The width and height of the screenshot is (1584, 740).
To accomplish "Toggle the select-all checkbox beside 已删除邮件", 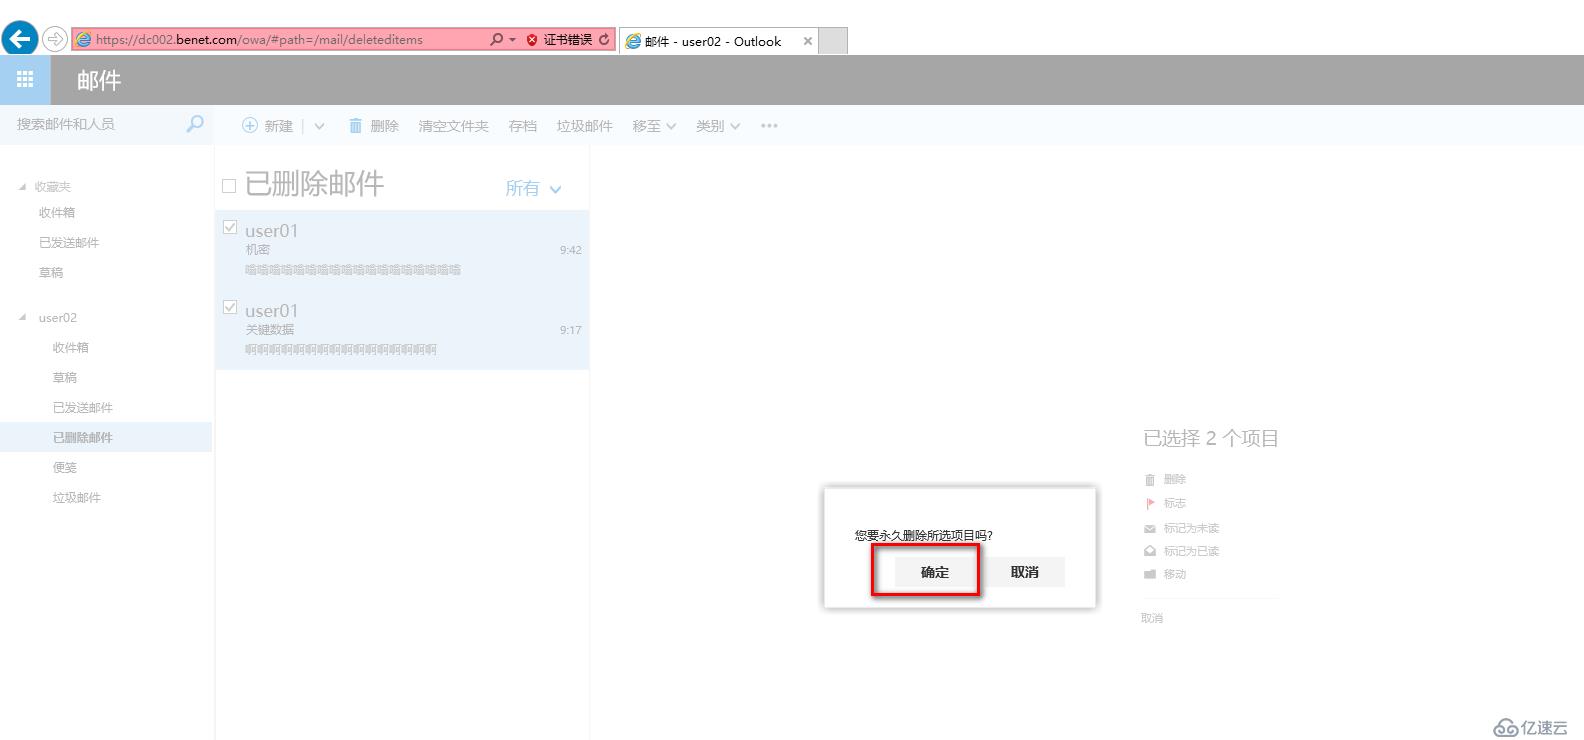I will [x=229, y=186].
